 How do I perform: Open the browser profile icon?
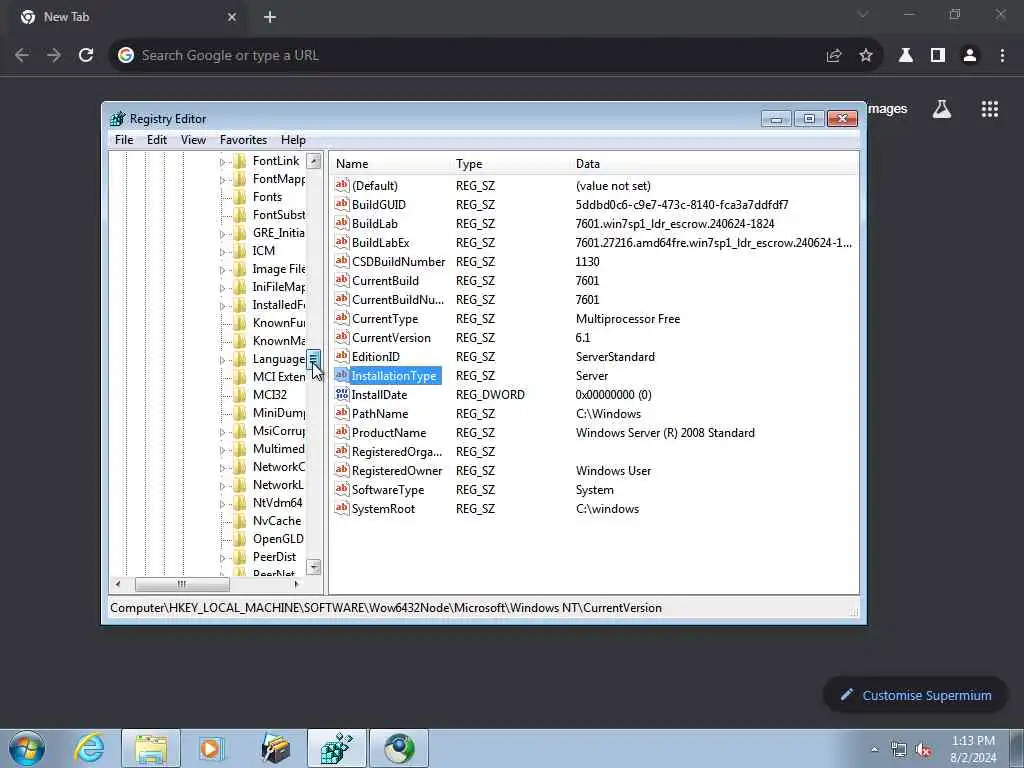coord(970,56)
